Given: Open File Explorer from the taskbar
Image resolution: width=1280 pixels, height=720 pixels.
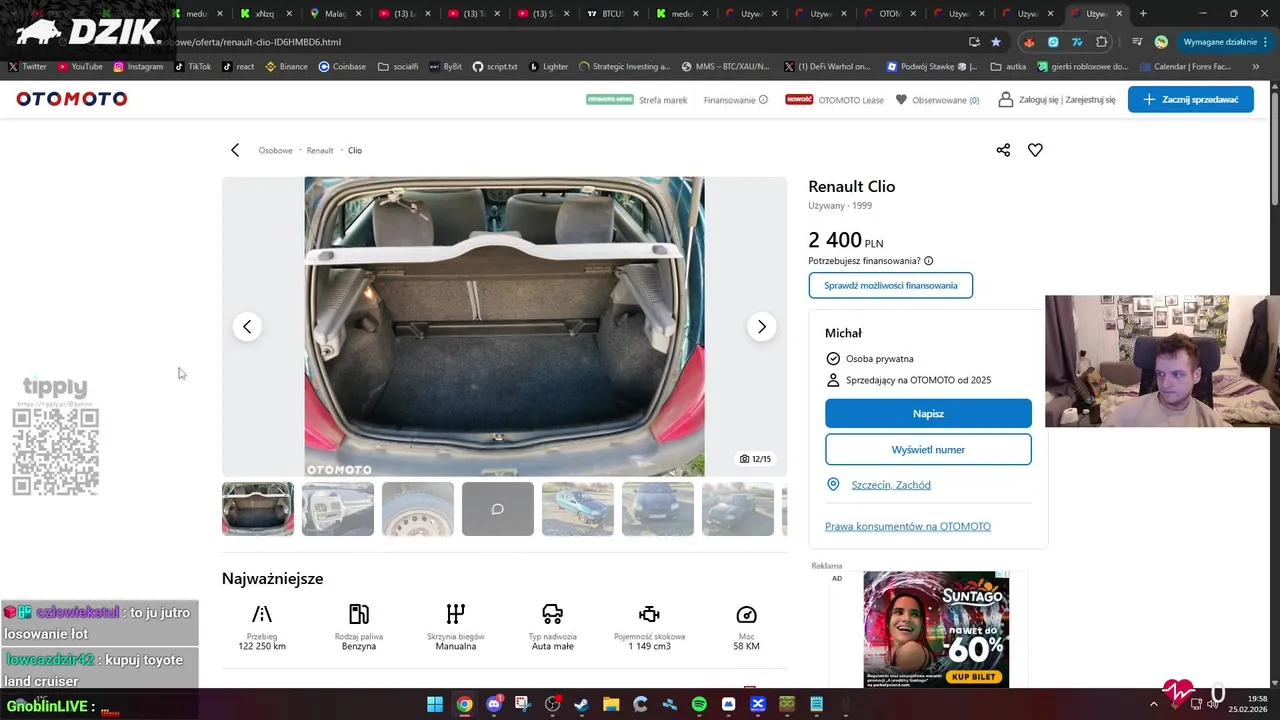Looking at the screenshot, I should coord(611,704).
